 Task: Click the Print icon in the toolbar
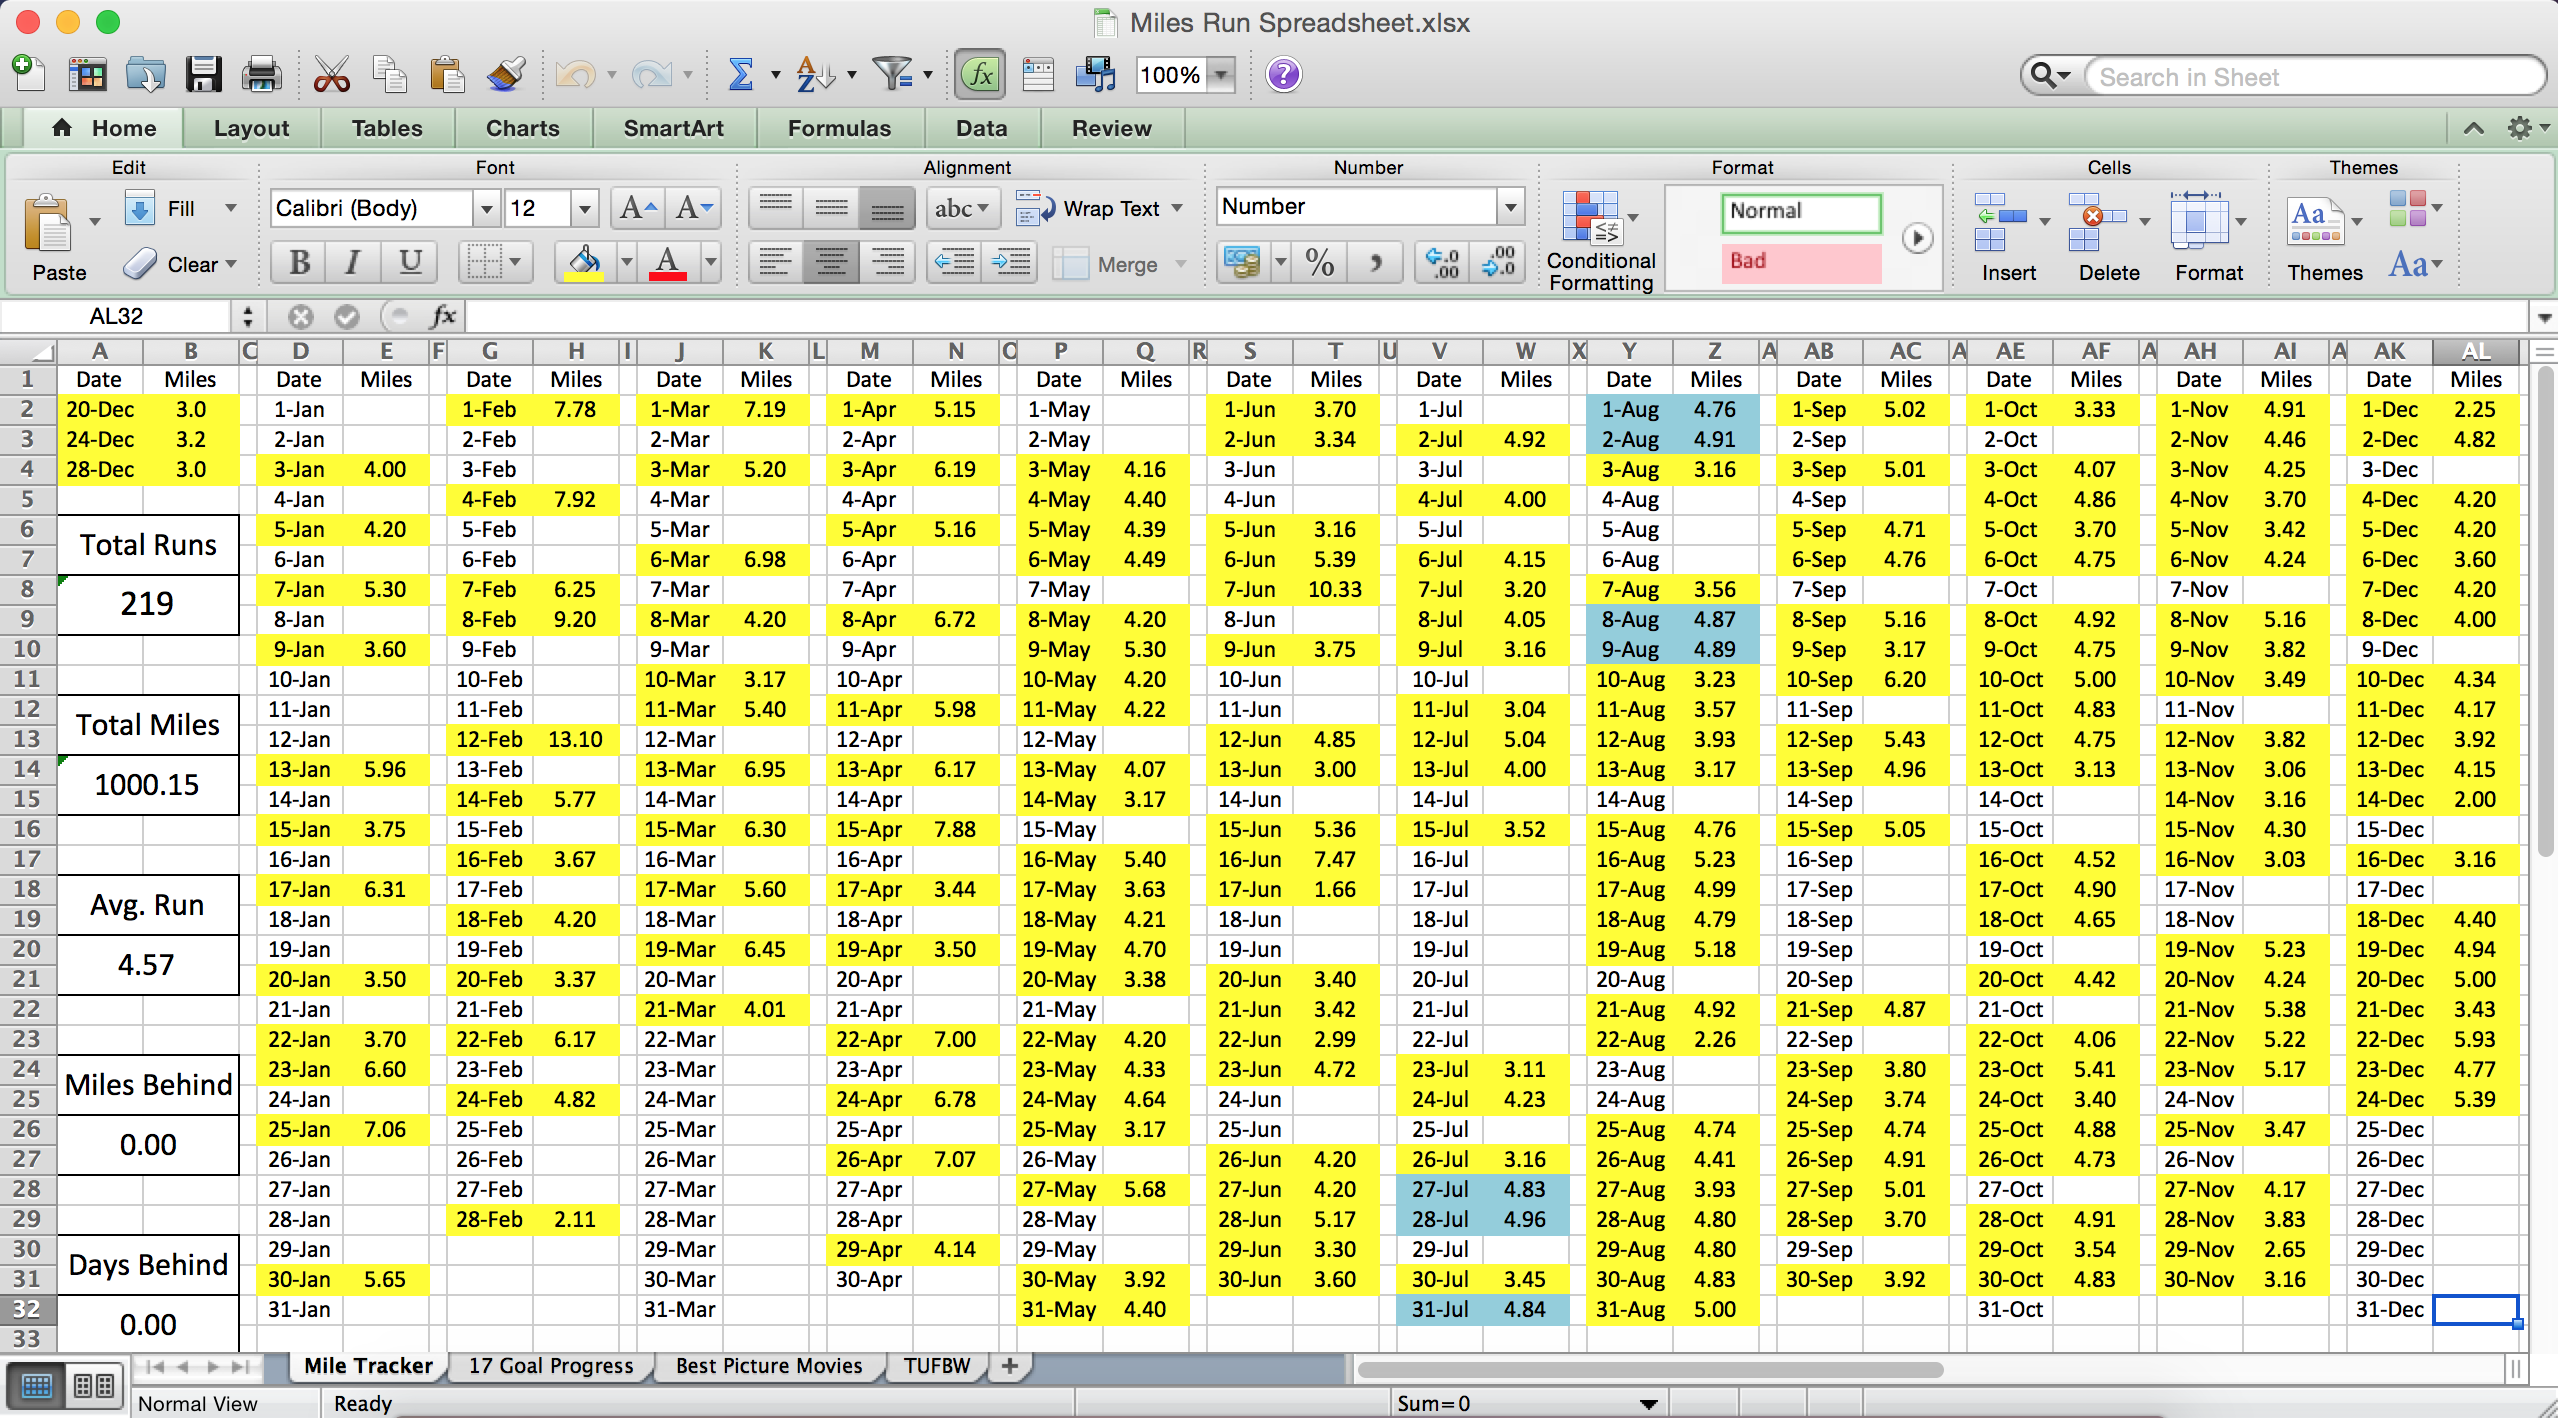pyautogui.click(x=262, y=74)
